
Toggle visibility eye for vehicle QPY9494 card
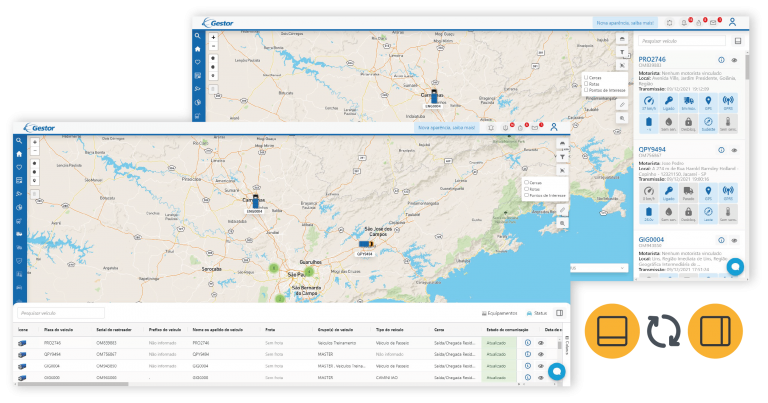click(x=734, y=151)
